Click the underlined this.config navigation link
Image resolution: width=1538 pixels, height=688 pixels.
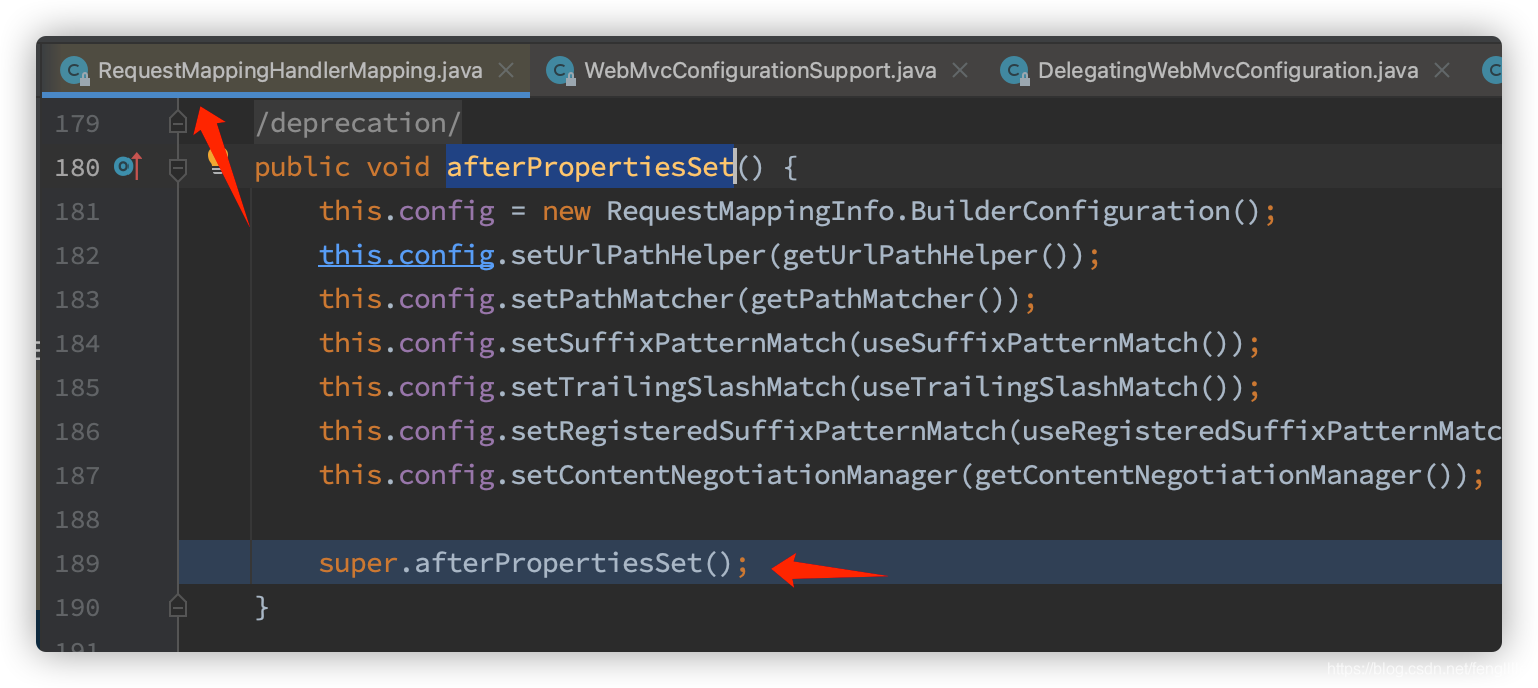coord(405,254)
